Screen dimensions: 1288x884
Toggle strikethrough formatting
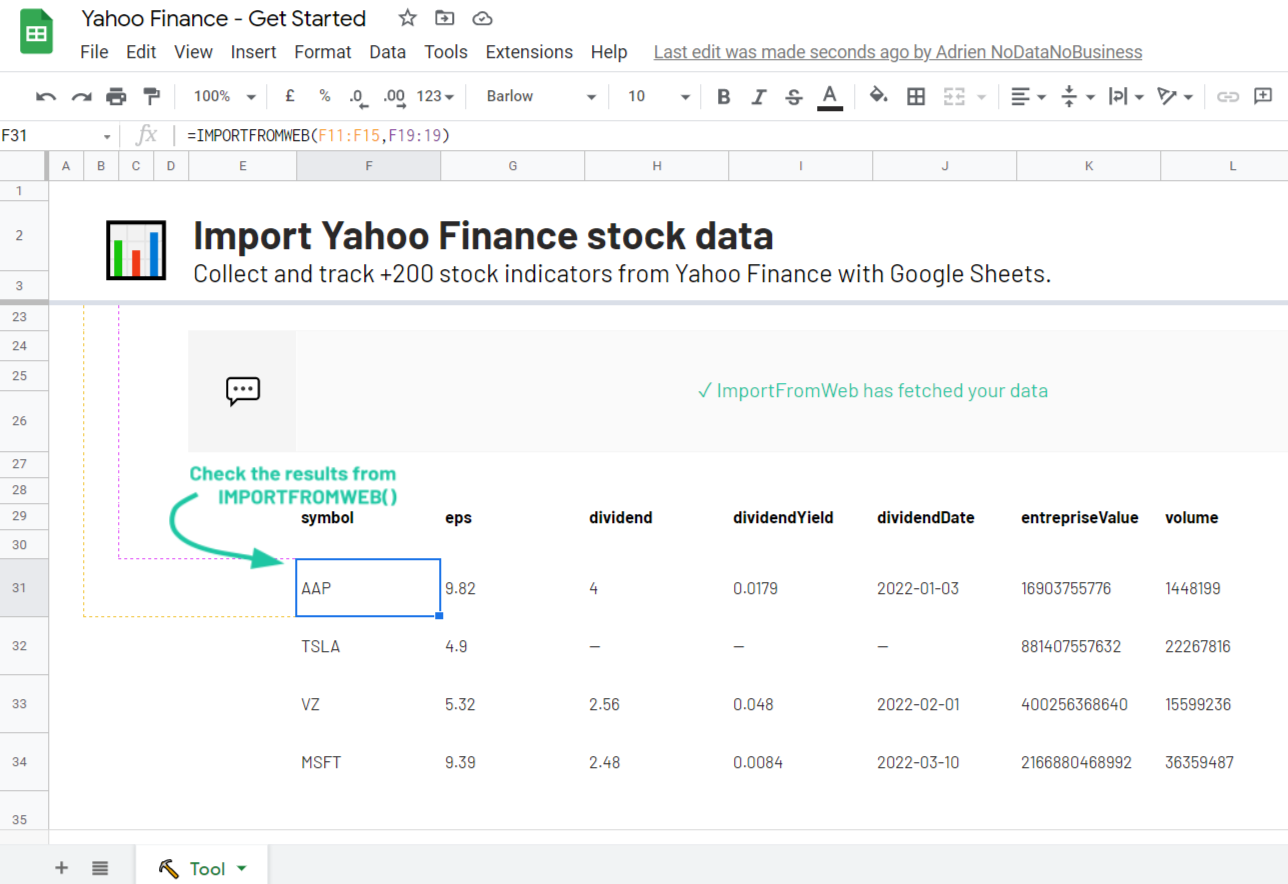pos(794,96)
